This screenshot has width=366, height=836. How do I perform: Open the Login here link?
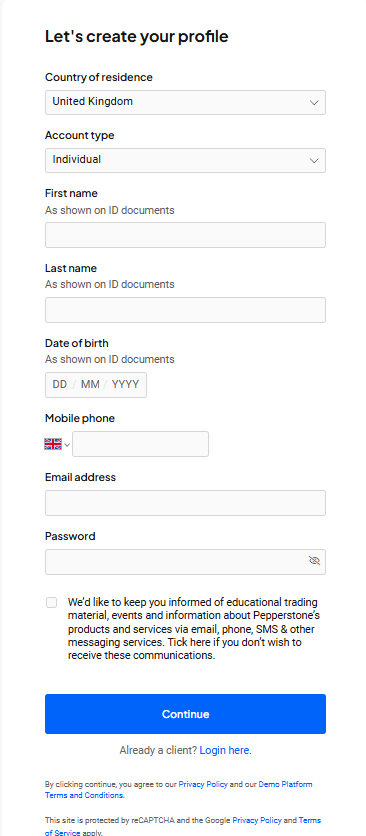pyautogui.click(x=225, y=750)
